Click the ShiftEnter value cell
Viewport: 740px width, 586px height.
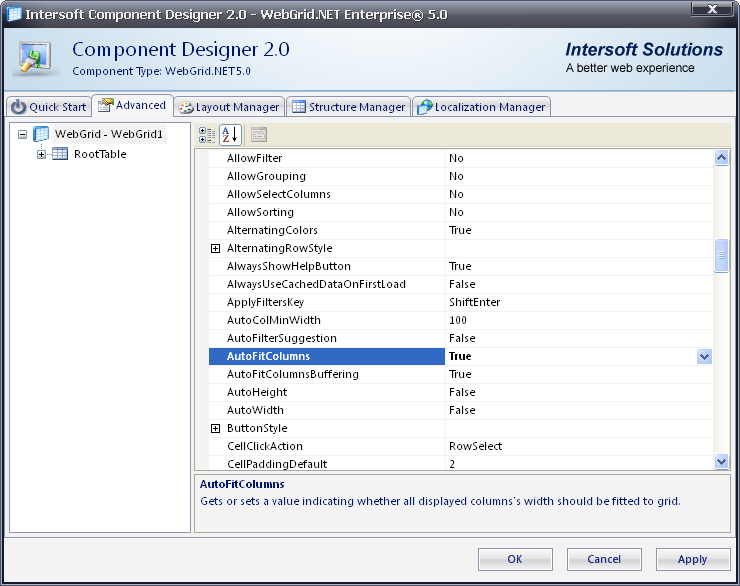point(579,302)
